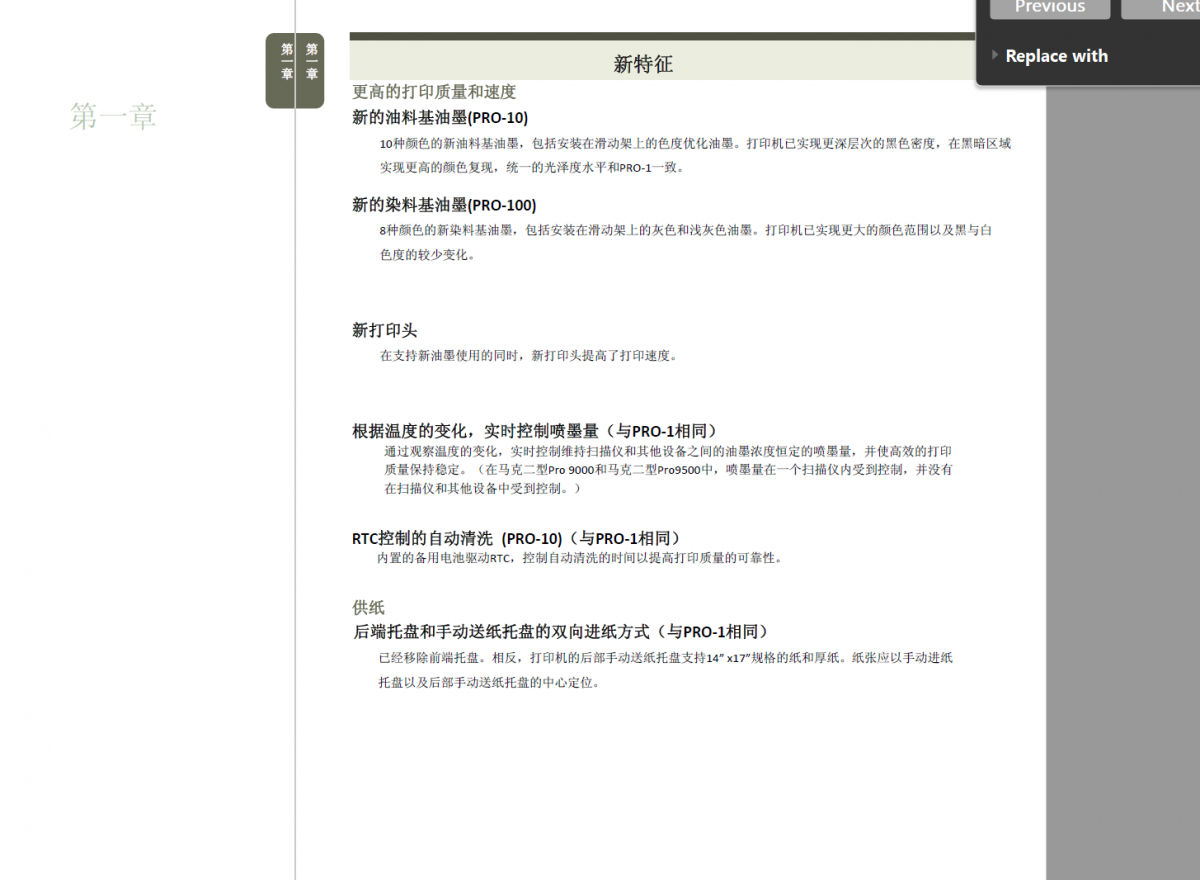Click the 供纸 section heading
This screenshot has width=1200, height=880.
click(368, 607)
